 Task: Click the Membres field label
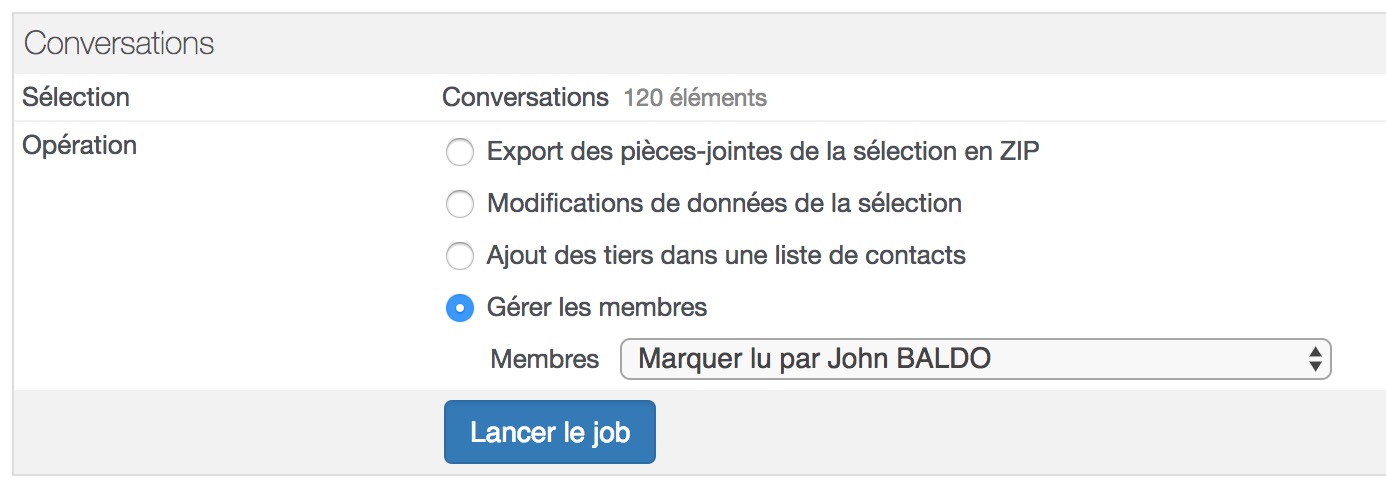click(545, 359)
